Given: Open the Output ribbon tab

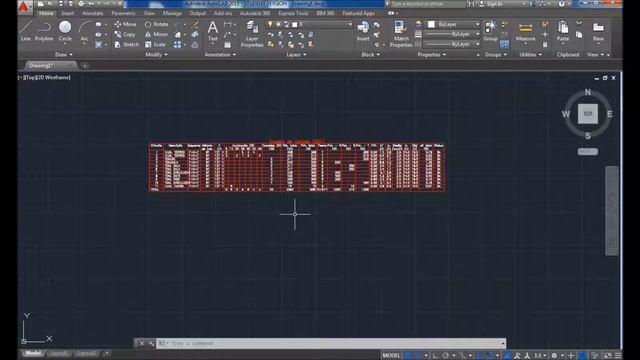Looking at the screenshot, I should pos(198,13).
